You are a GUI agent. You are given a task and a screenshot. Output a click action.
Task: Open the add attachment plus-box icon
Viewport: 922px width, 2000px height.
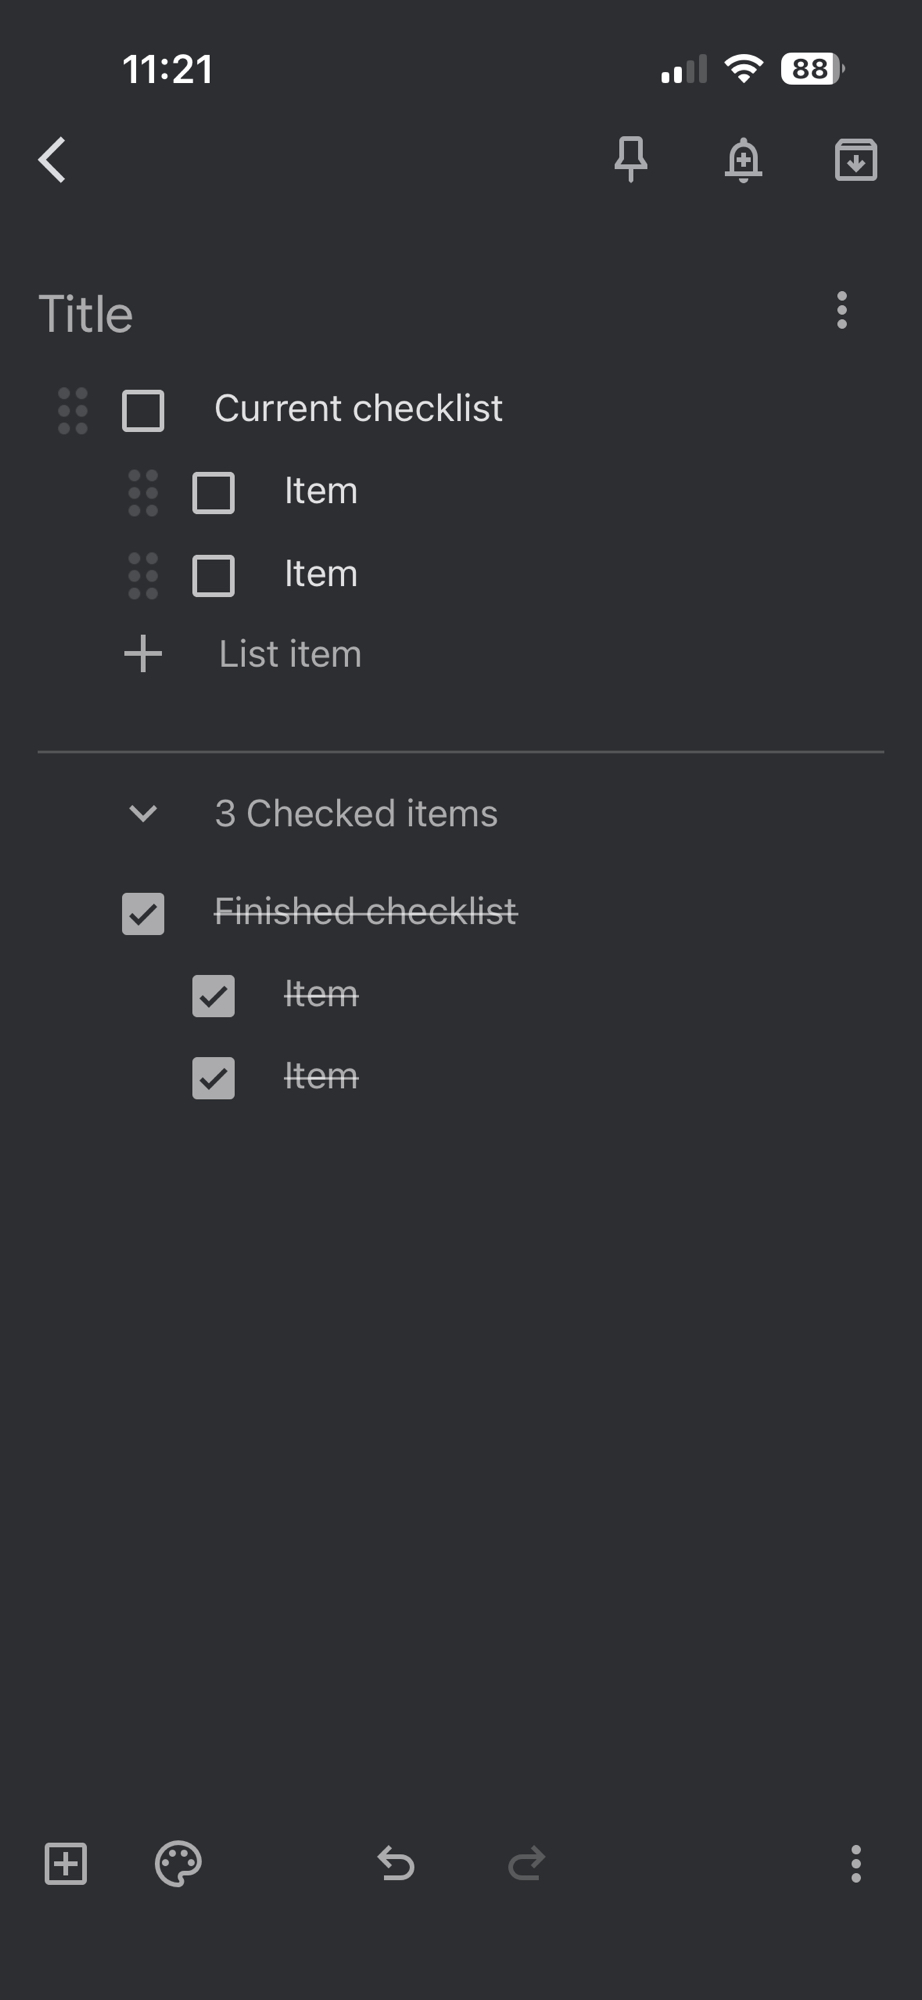(x=66, y=1864)
